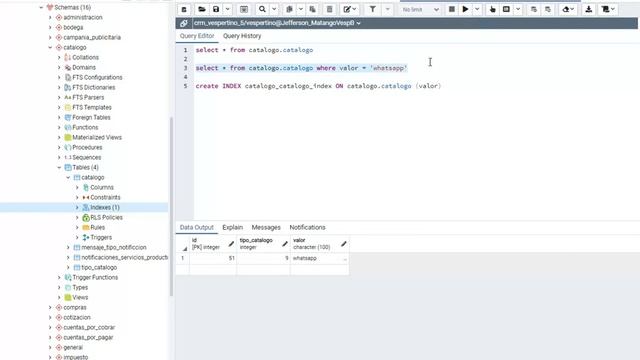
Task: Select the Constraints tree item
Action: 105,198
